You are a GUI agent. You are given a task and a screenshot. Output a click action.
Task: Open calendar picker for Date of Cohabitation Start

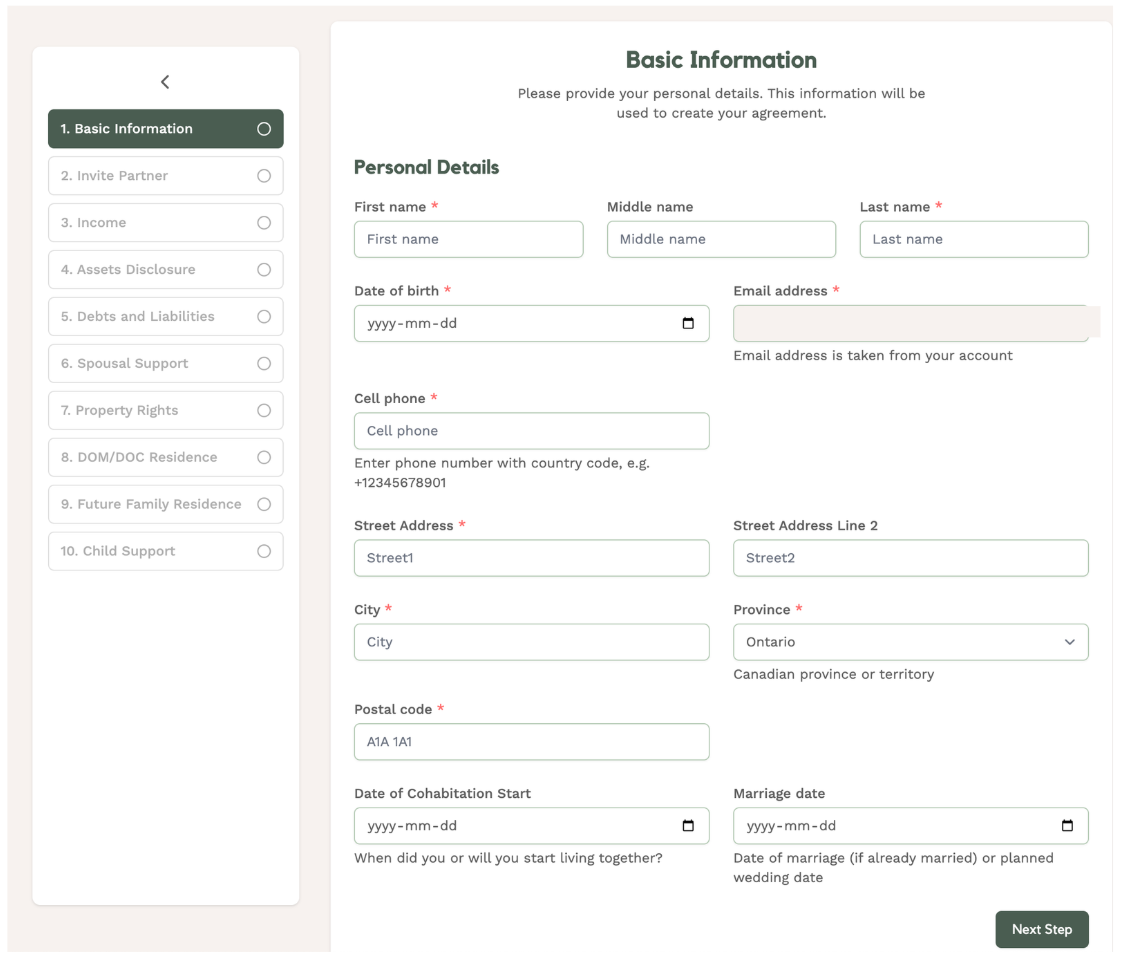688,826
